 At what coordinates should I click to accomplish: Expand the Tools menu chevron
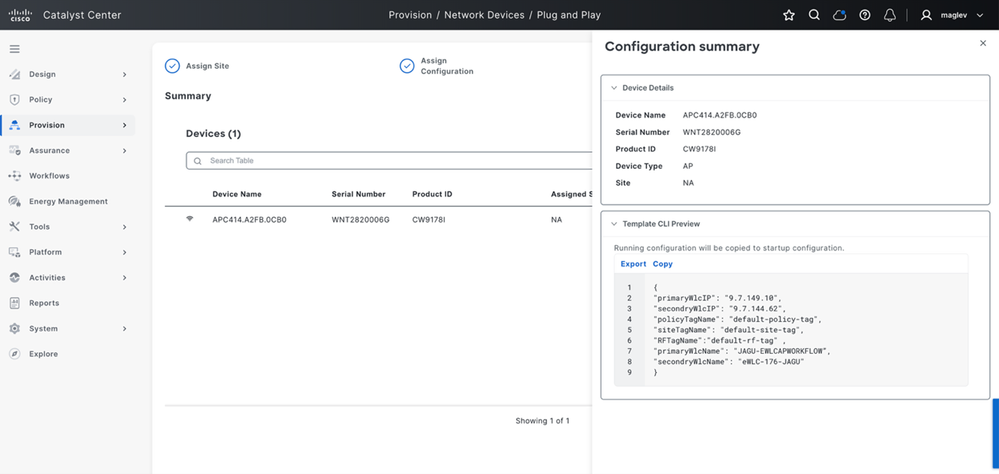(124, 227)
